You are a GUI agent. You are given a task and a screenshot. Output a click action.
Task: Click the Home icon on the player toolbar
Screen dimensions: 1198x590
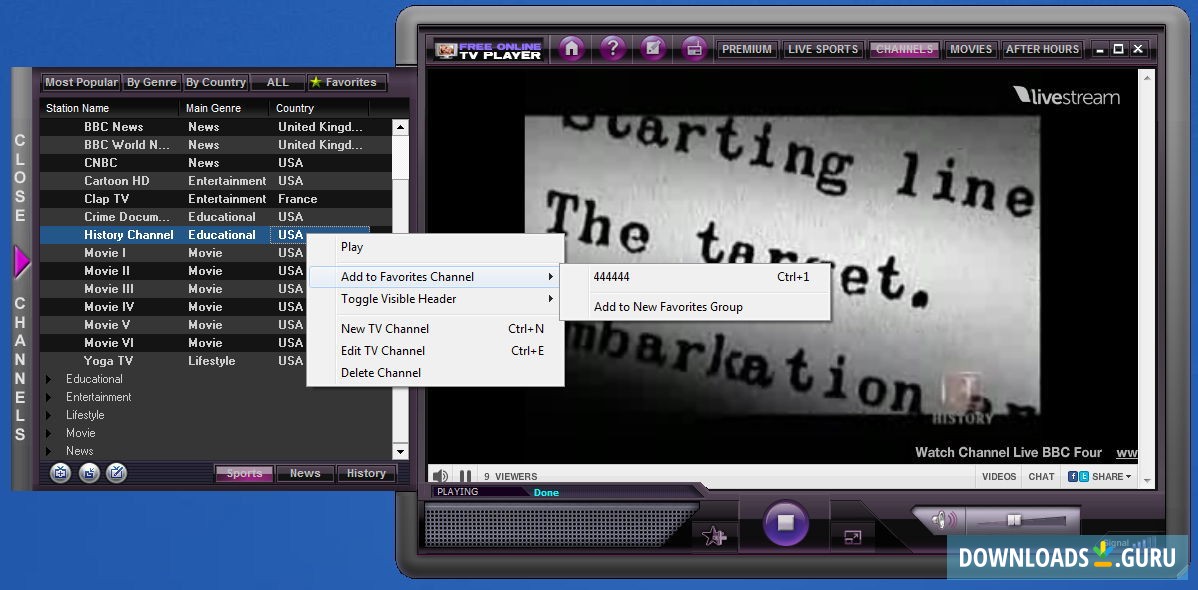coord(570,48)
